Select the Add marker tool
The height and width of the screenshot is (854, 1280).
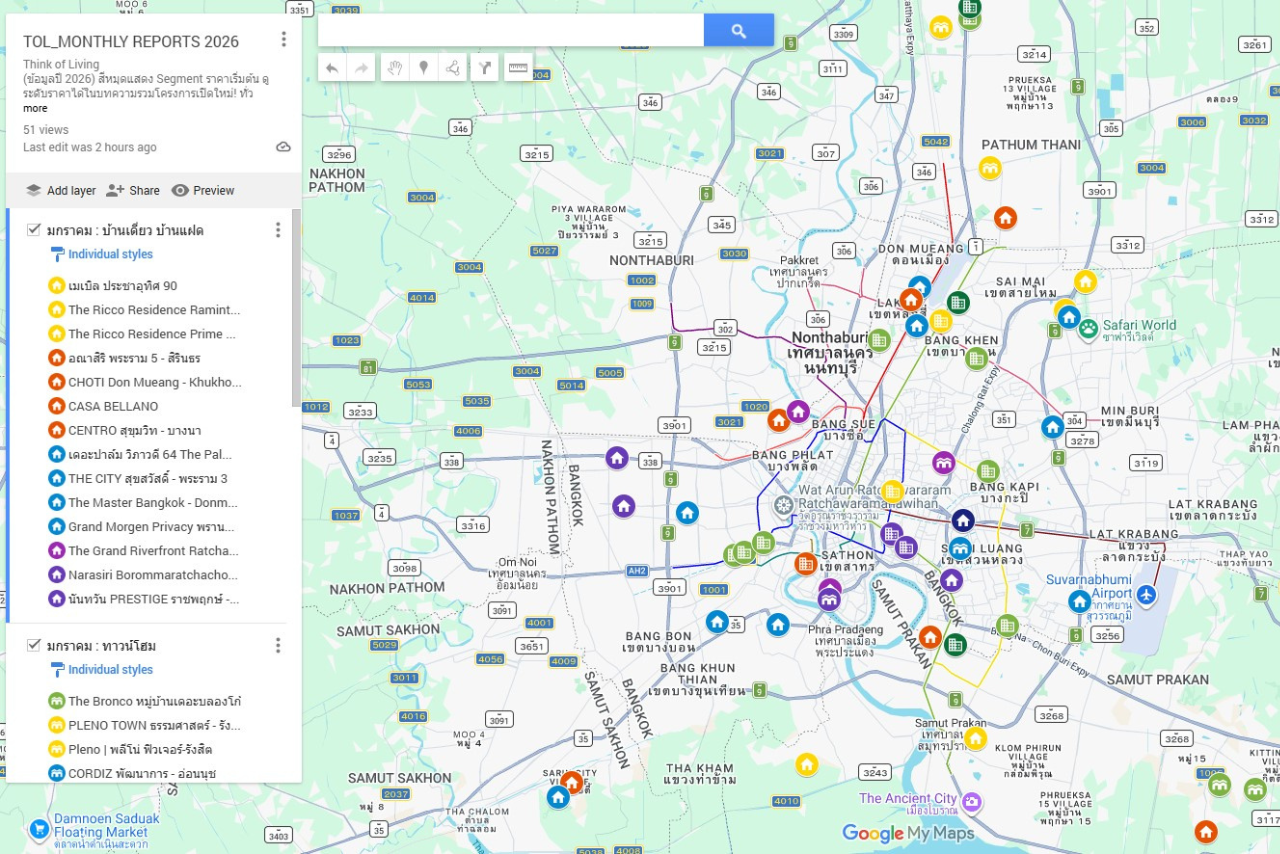coord(424,68)
